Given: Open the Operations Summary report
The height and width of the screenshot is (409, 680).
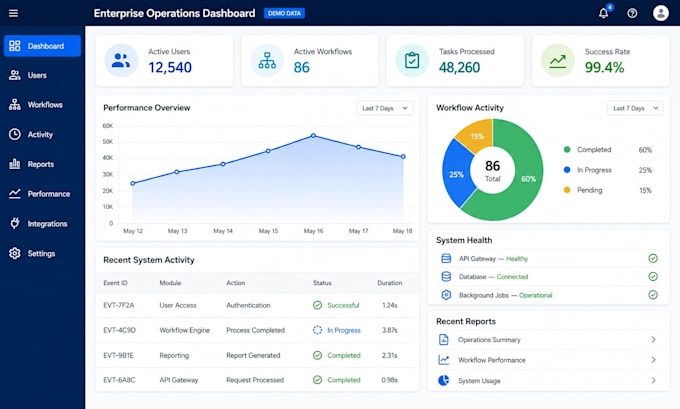Looking at the screenshot, I should 548,340.
